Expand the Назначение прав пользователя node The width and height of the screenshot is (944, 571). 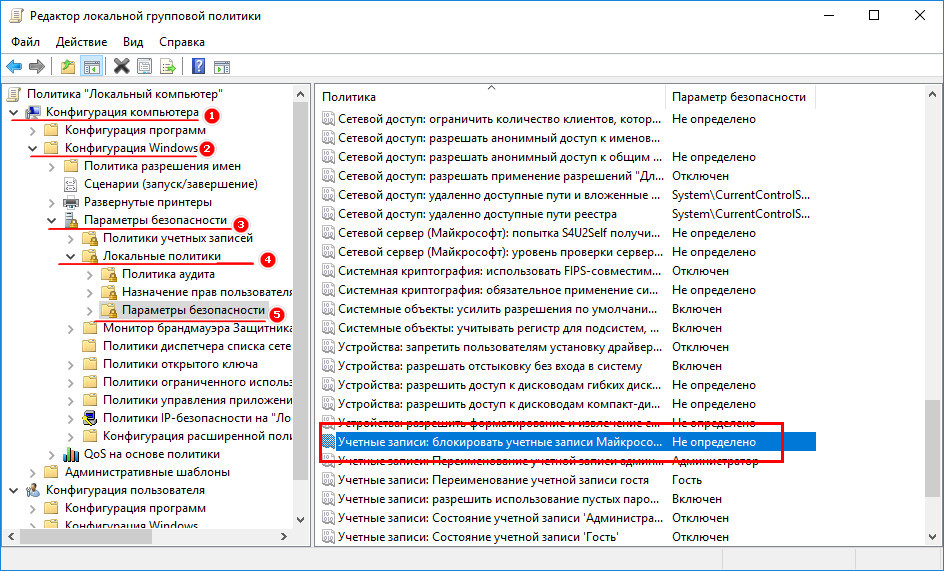(x=90, y=293)
